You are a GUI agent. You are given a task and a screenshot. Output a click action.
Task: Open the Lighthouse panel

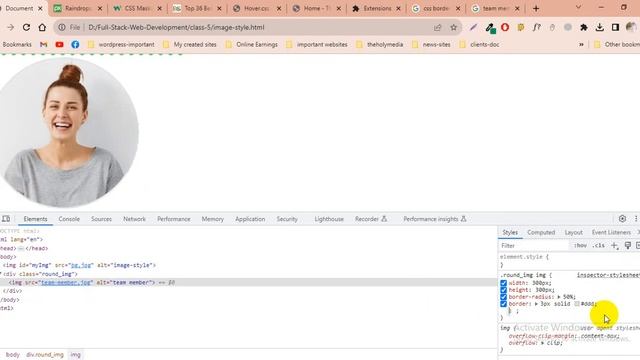pos(329,219)
